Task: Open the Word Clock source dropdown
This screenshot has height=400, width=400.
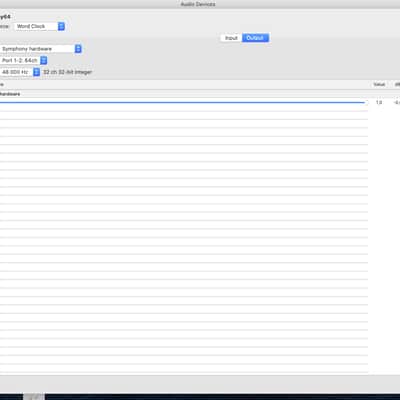Action: coord(39,26)
